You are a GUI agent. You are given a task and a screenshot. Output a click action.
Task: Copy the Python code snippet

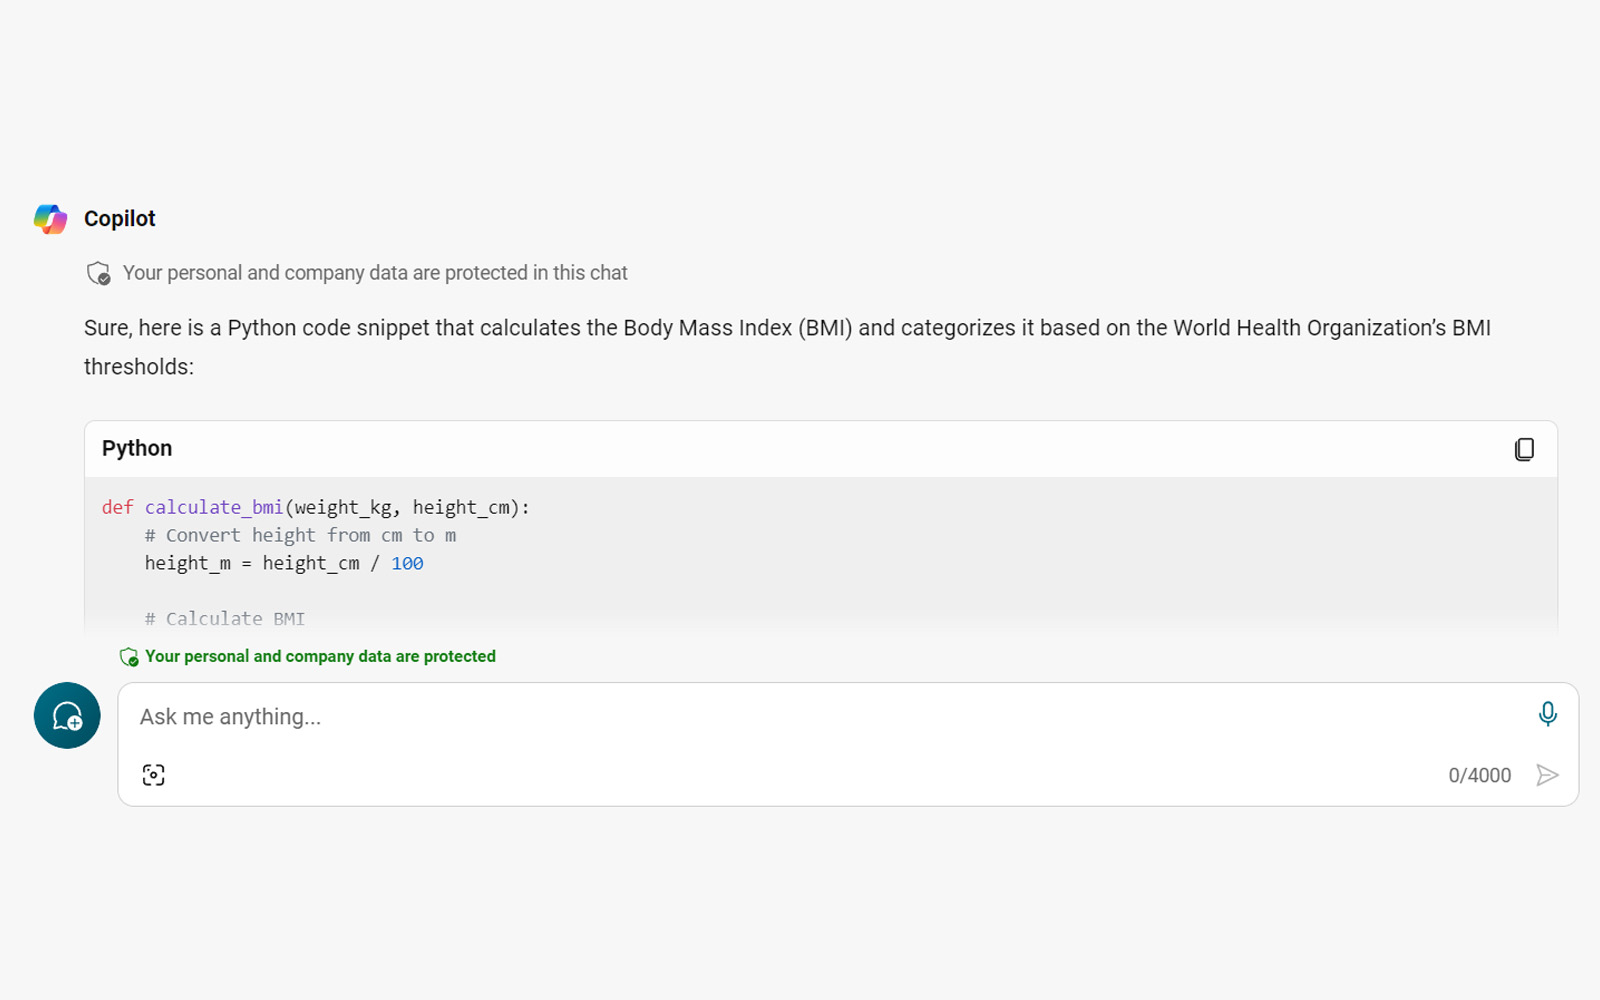pos(1524,449)
